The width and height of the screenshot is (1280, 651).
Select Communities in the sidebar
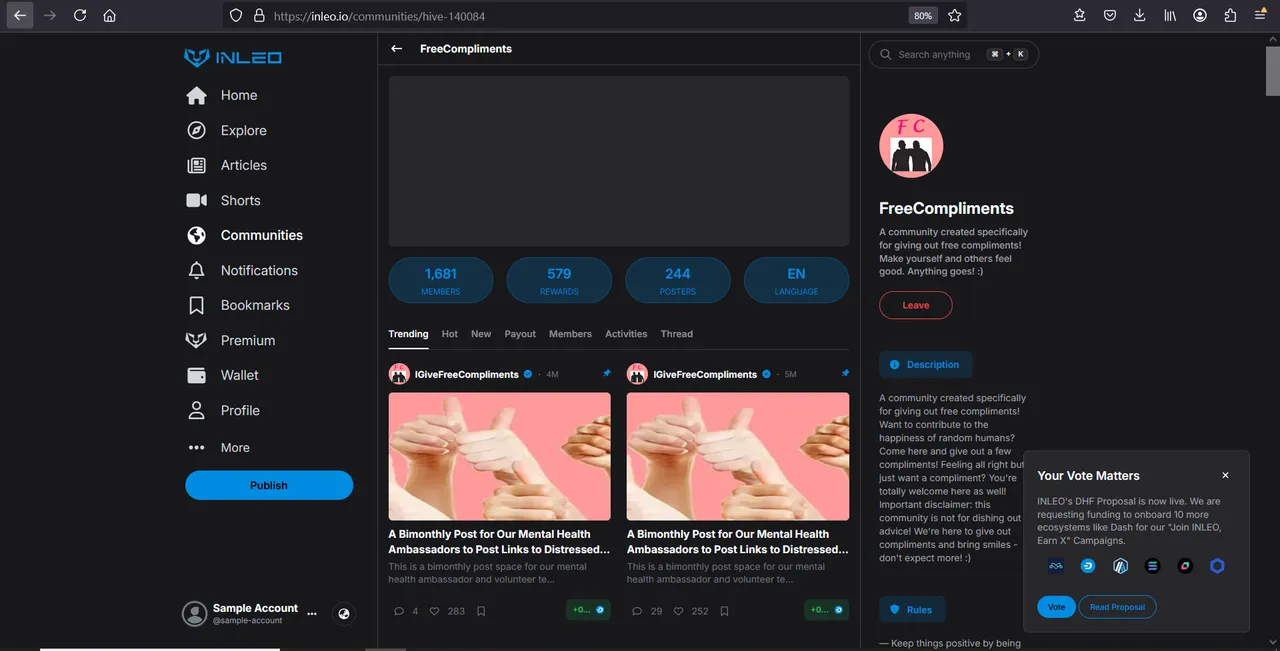(245, 235)
